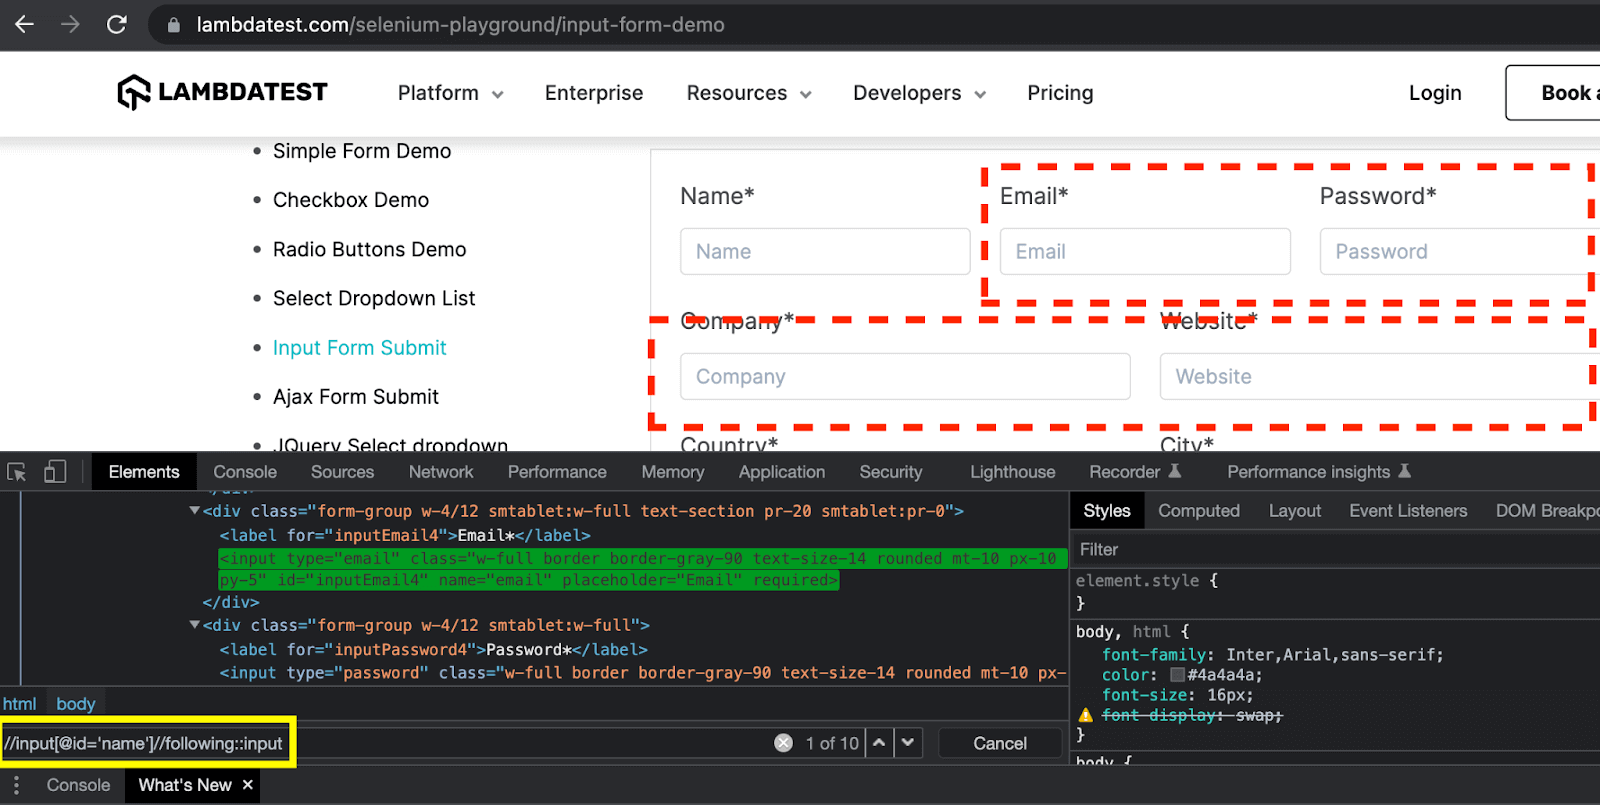Screen dimensions: 1600x805
Task: Open the Computed styles tab
Action: pyautogui.click(x=1198, y=511)
